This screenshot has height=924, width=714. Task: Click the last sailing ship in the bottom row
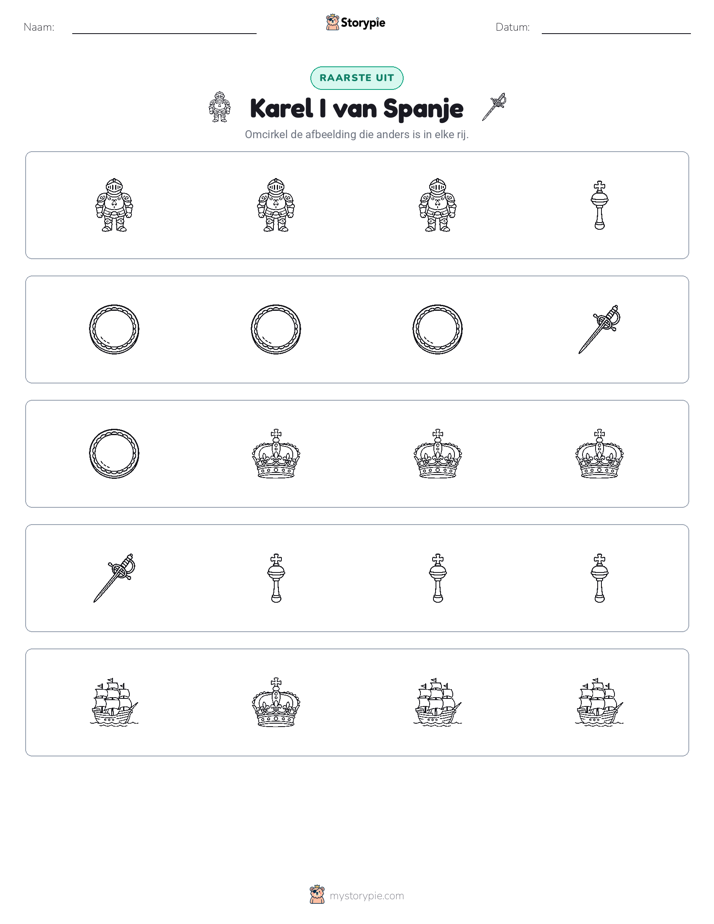pyautogui.click(x=599, y=702)
